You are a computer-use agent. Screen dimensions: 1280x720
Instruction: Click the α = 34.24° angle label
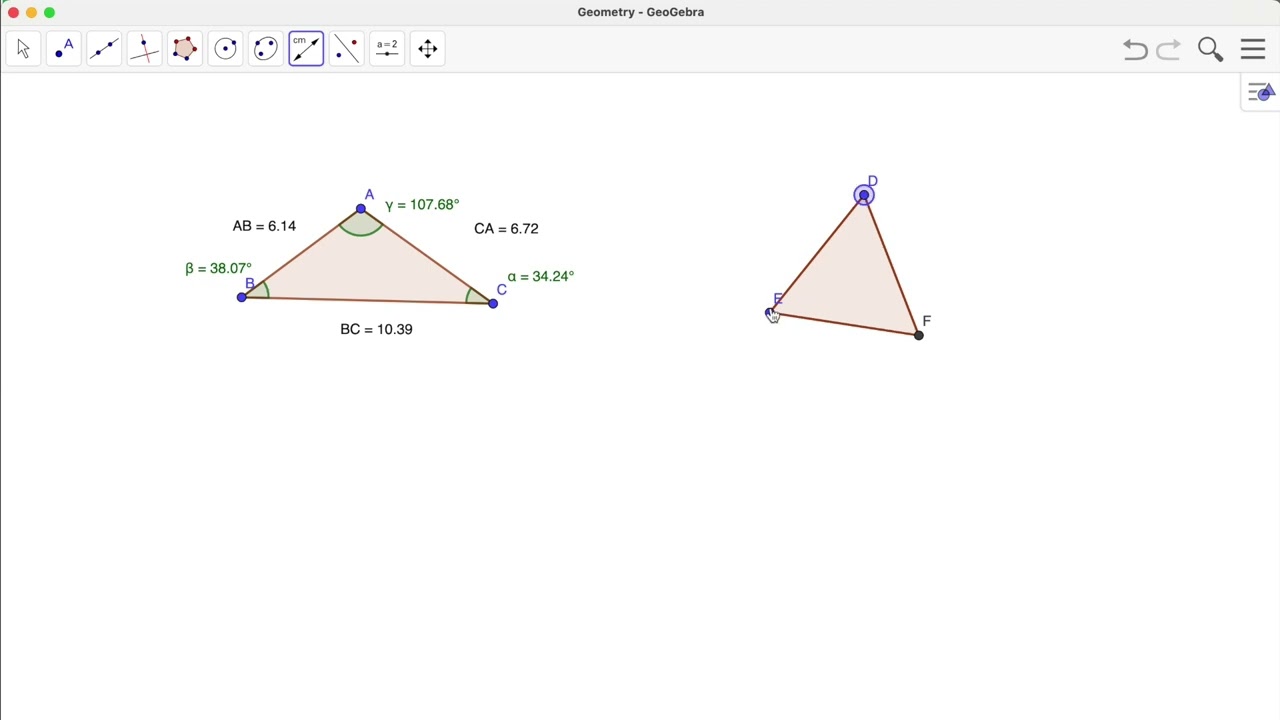coord(540,276)
